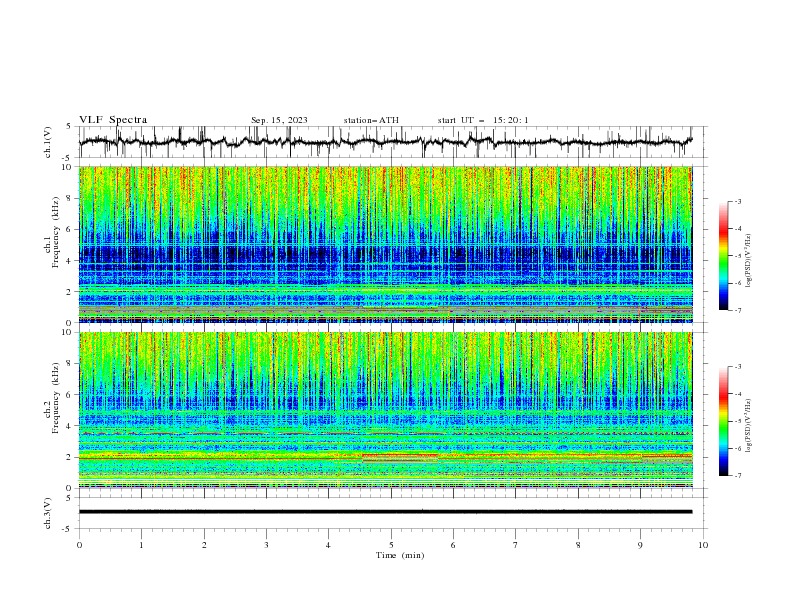Click the 'start UT = 15:20:1' text
This screenshot has height=612, width=792.
(483, 120)
